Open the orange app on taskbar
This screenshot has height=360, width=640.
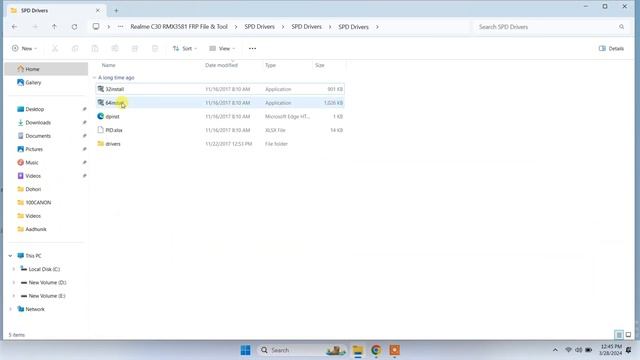[394, 350]
